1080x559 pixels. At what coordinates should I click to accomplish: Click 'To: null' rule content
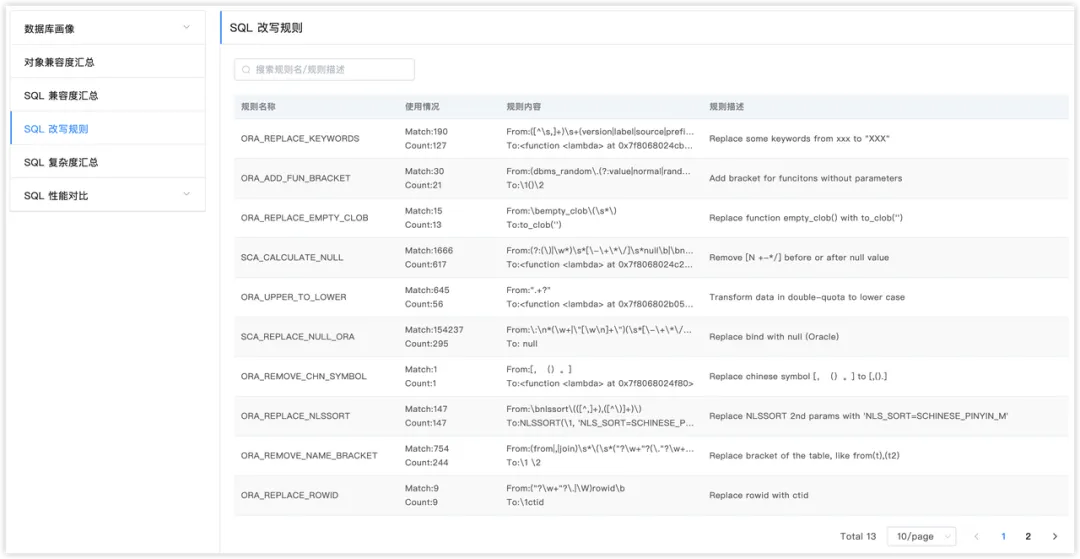coord(522,344)
